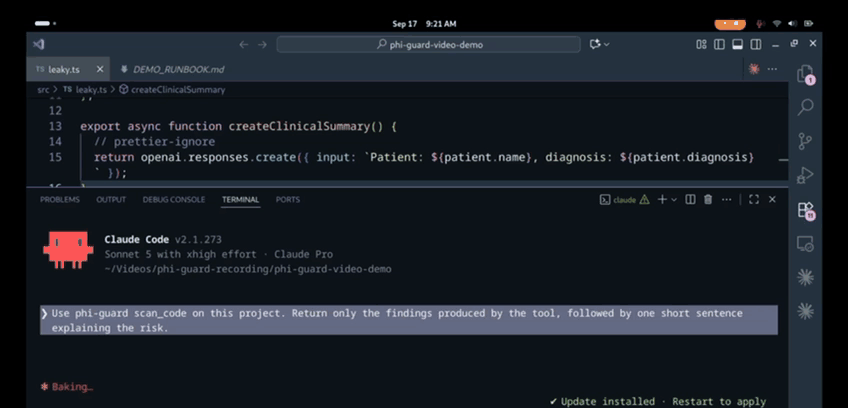This screenshot has height=408, width=848.
Task: Open the Search view magnifier icon
Action: 805,107
